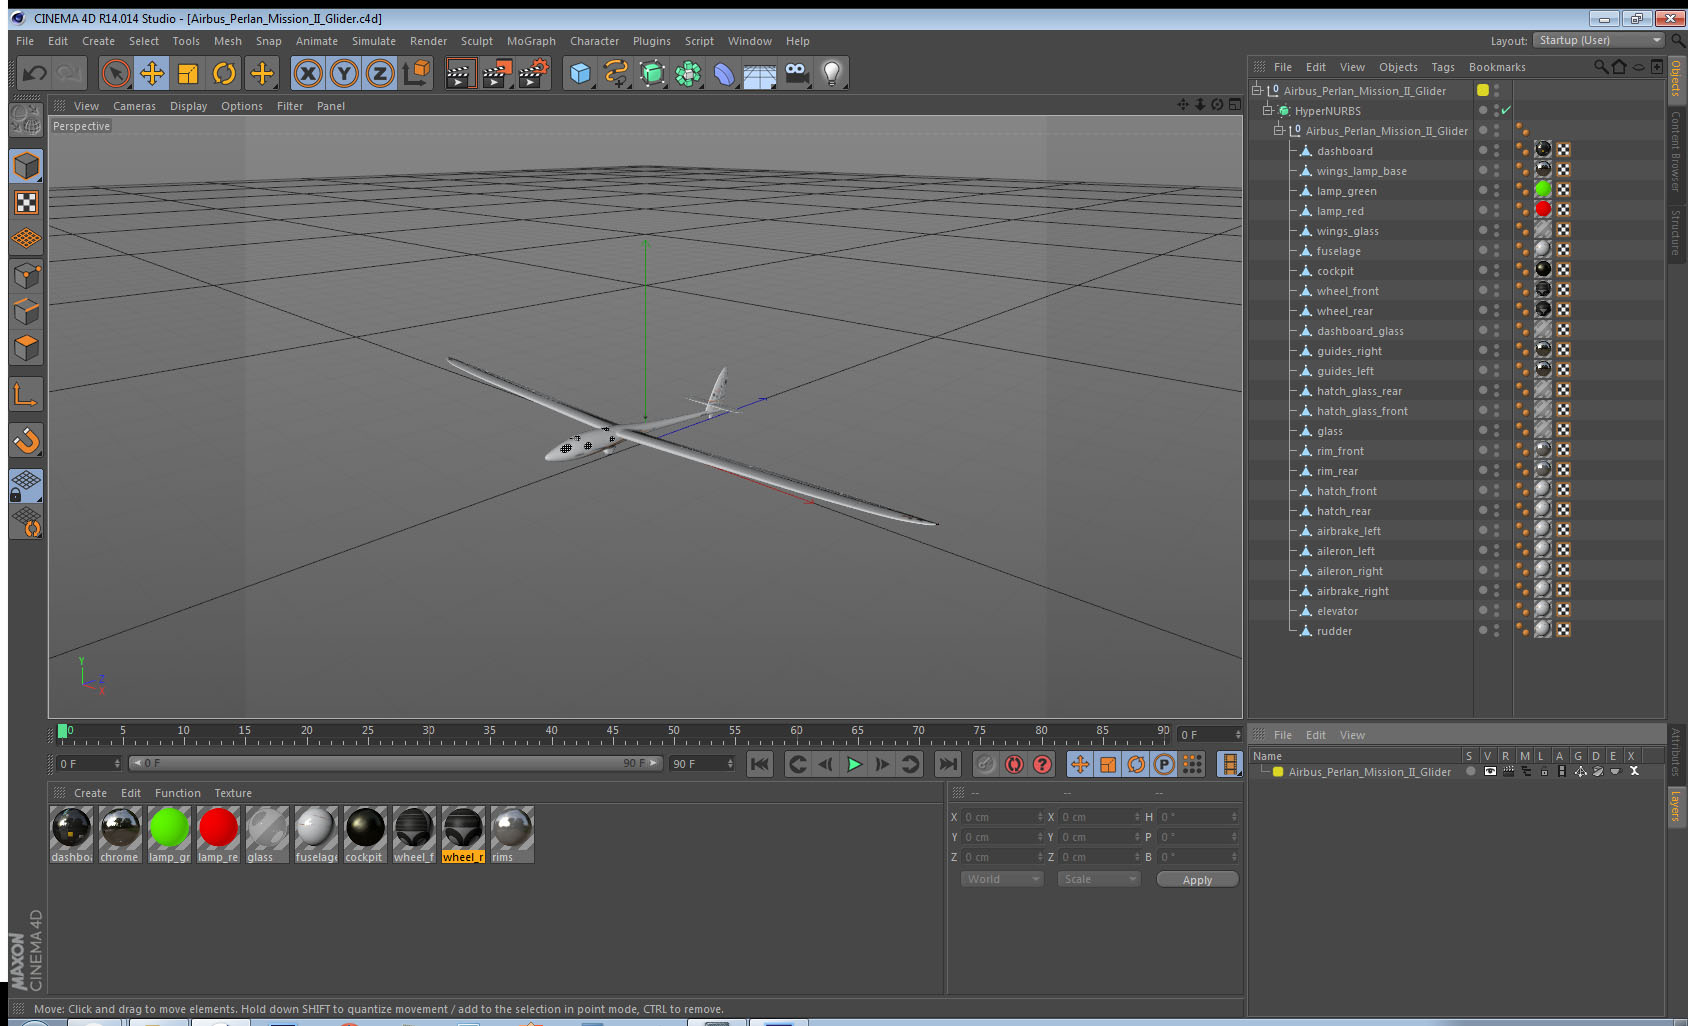Open the deformer objects icon
Image resolution: width=1688 pixels, height=1026 pixels.
pos(724,73)
